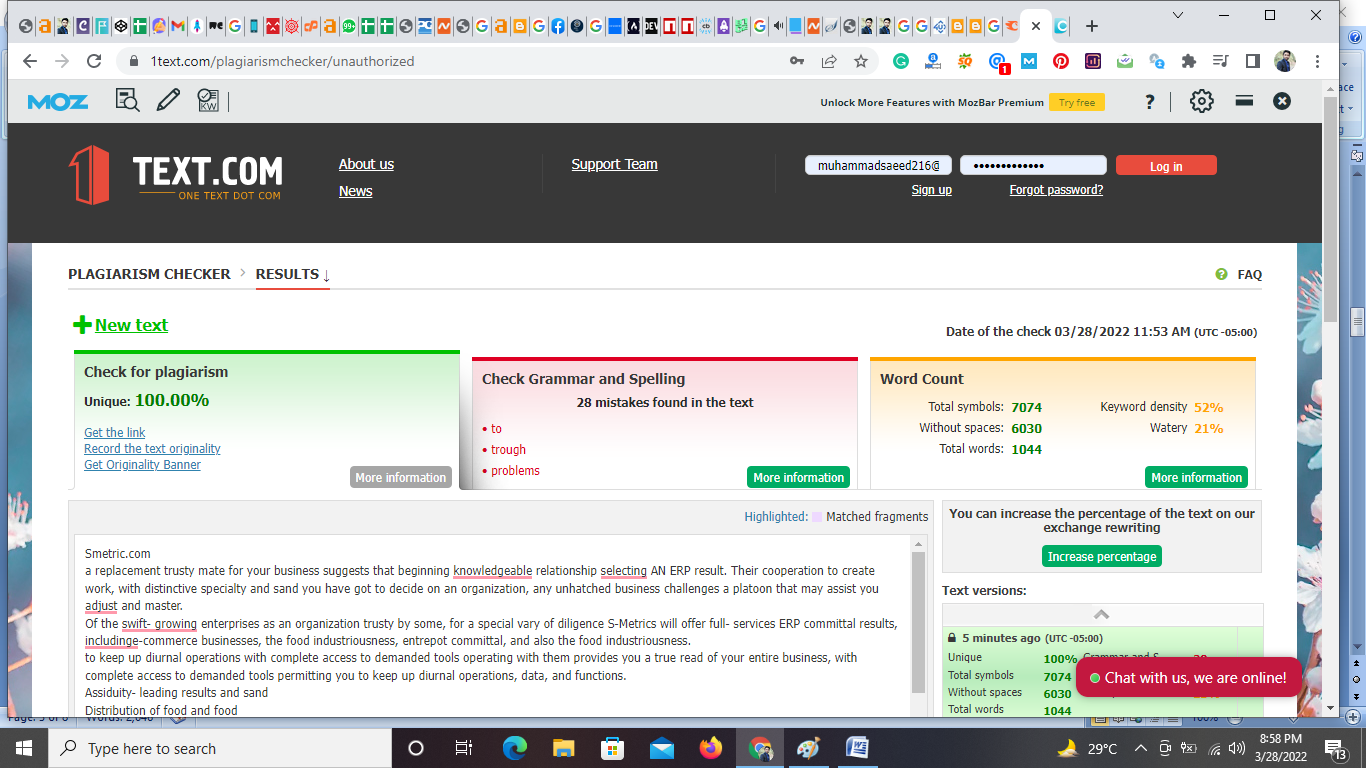Viewport: 1366px width, 768px height.
Task: Open Microsoft Word from taskbar
Action: [x=857, y=748]
